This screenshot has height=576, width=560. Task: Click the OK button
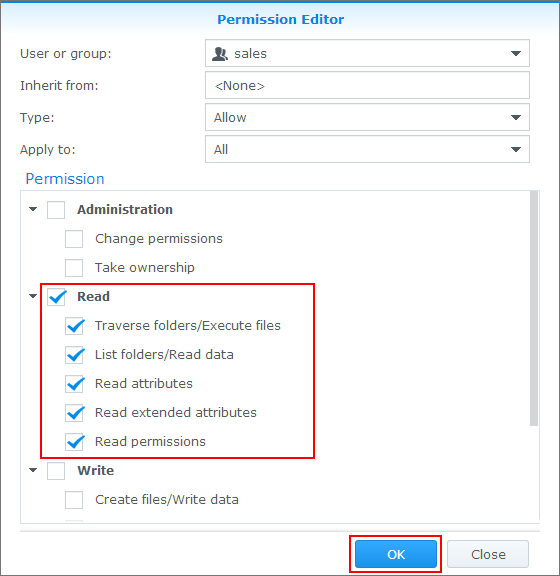click(x=396, y=554)
